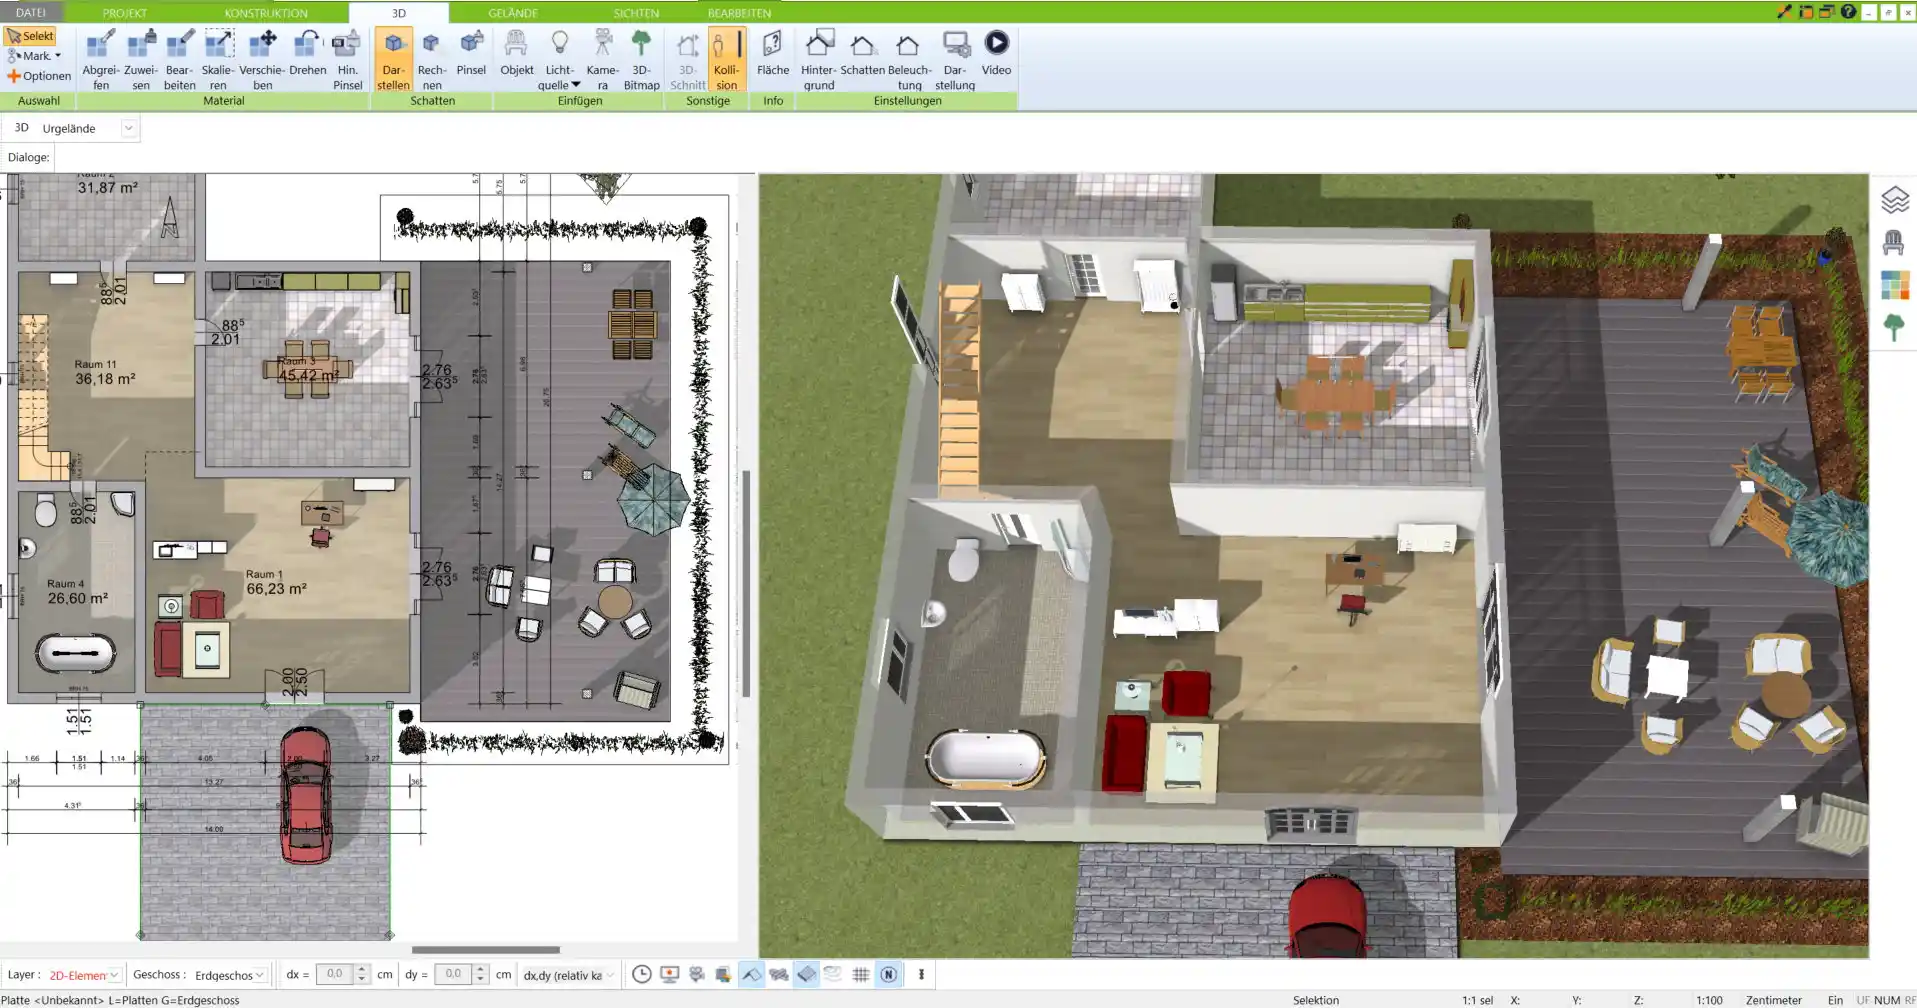Open the plants tree catalog in right sidebar
This screenshot has width=1917, height=1008.
[1894, 328]
